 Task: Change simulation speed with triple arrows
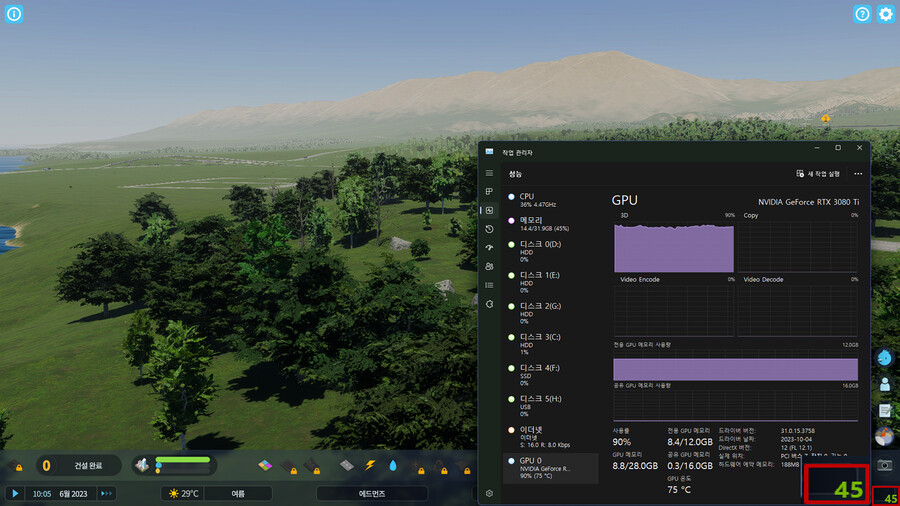pyautogui.click(x=106, y=493)
